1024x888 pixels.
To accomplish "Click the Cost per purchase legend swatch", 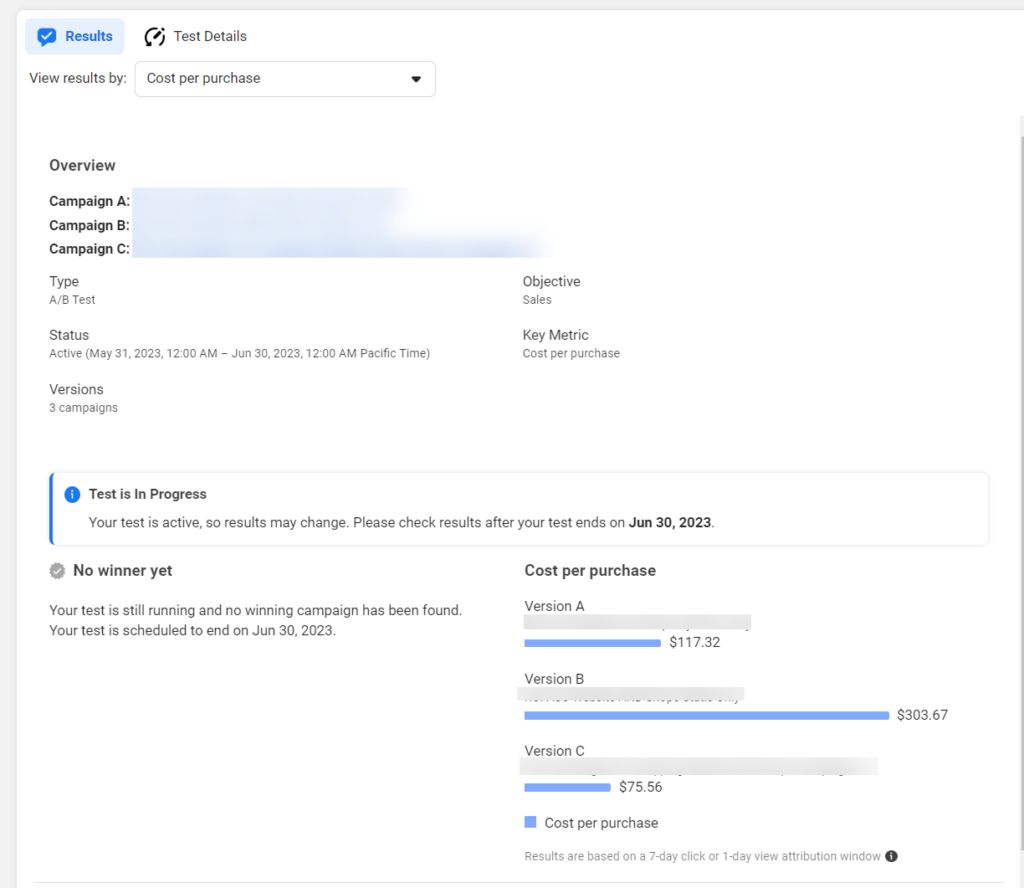I will click(x=530, y=822).
